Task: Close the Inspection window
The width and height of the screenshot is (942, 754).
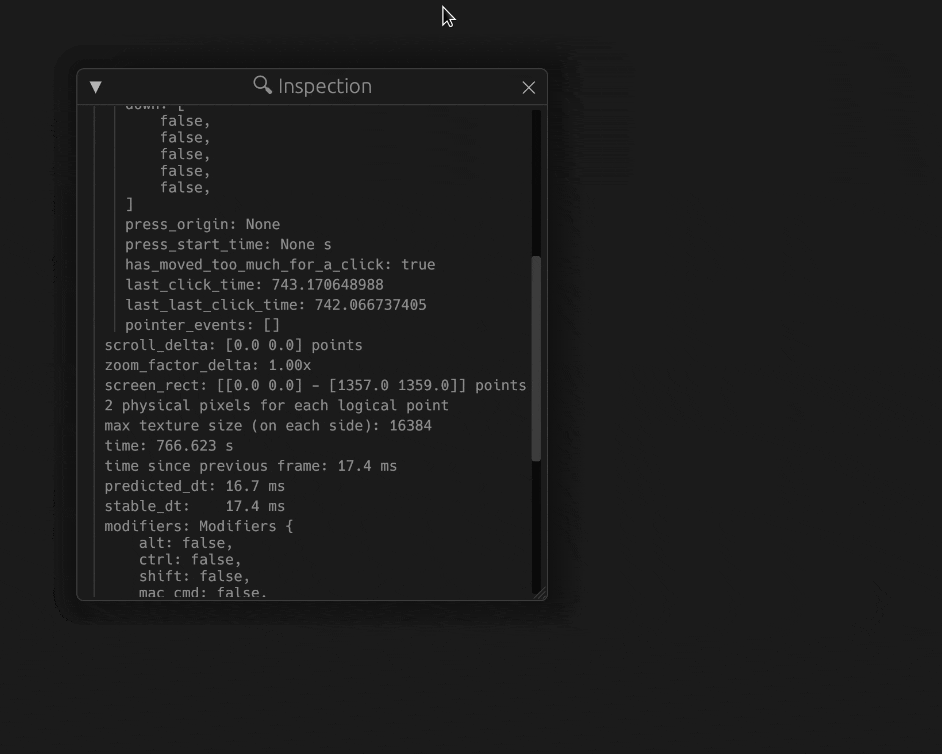Action: (x=529, y=88)
